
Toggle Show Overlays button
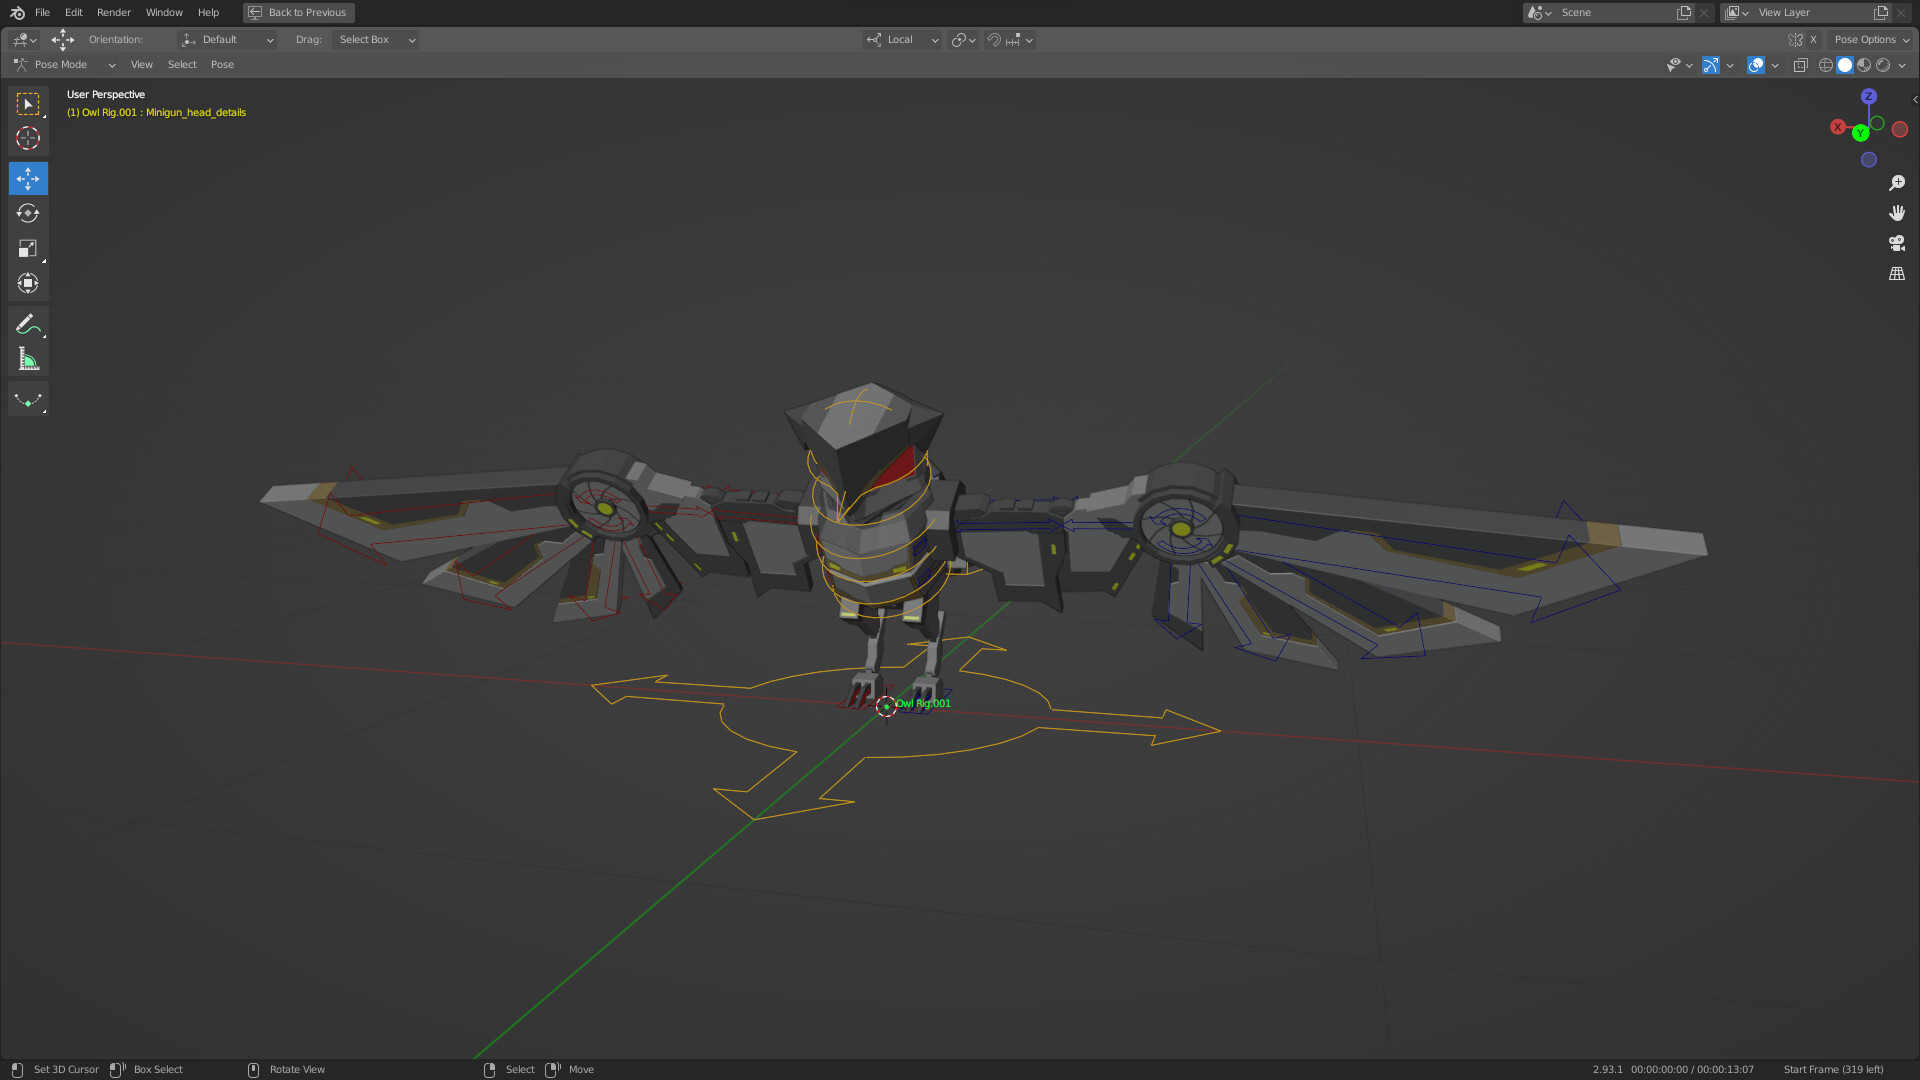tap(1755, 65)
